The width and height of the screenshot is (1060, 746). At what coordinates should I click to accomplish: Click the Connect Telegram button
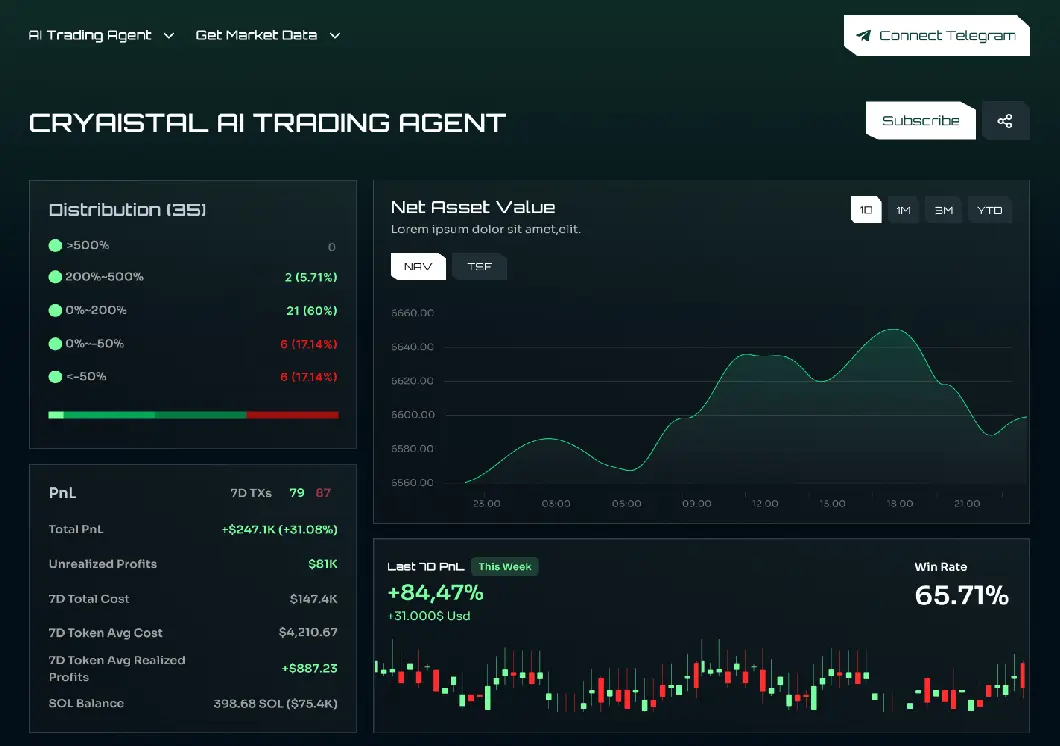point(935,36)
